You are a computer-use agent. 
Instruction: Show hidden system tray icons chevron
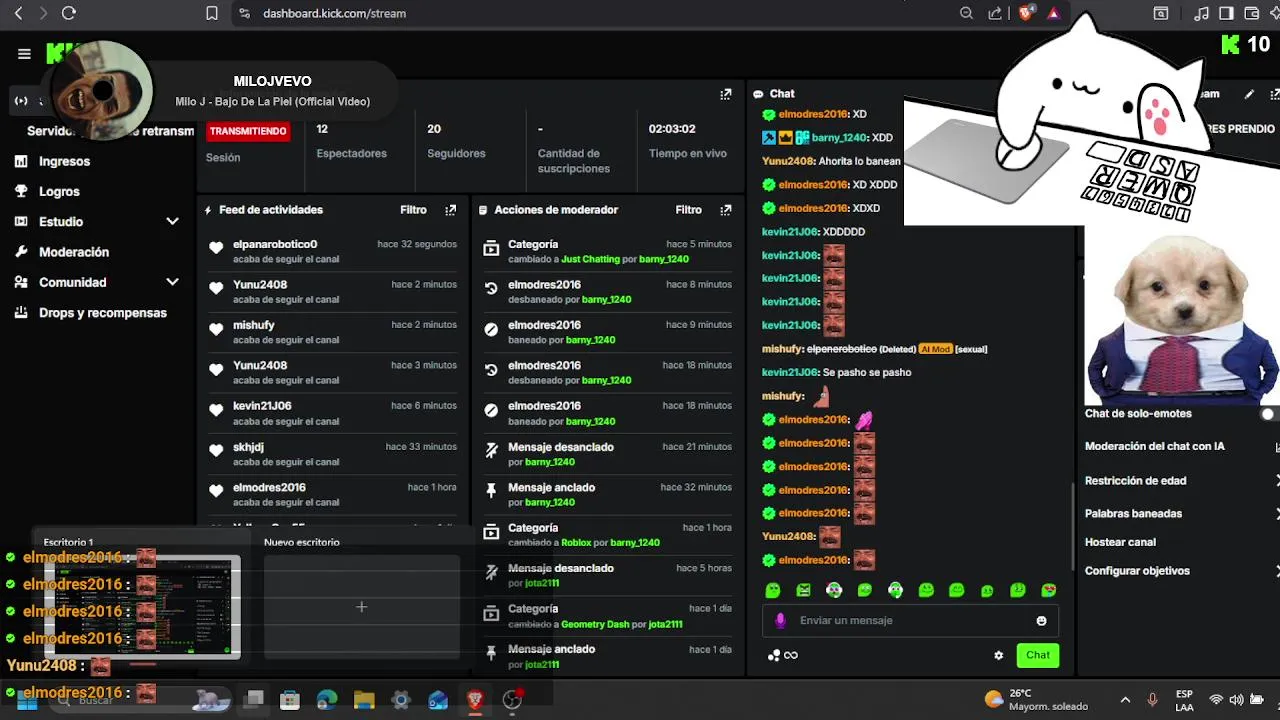(x=1125, y=700)
